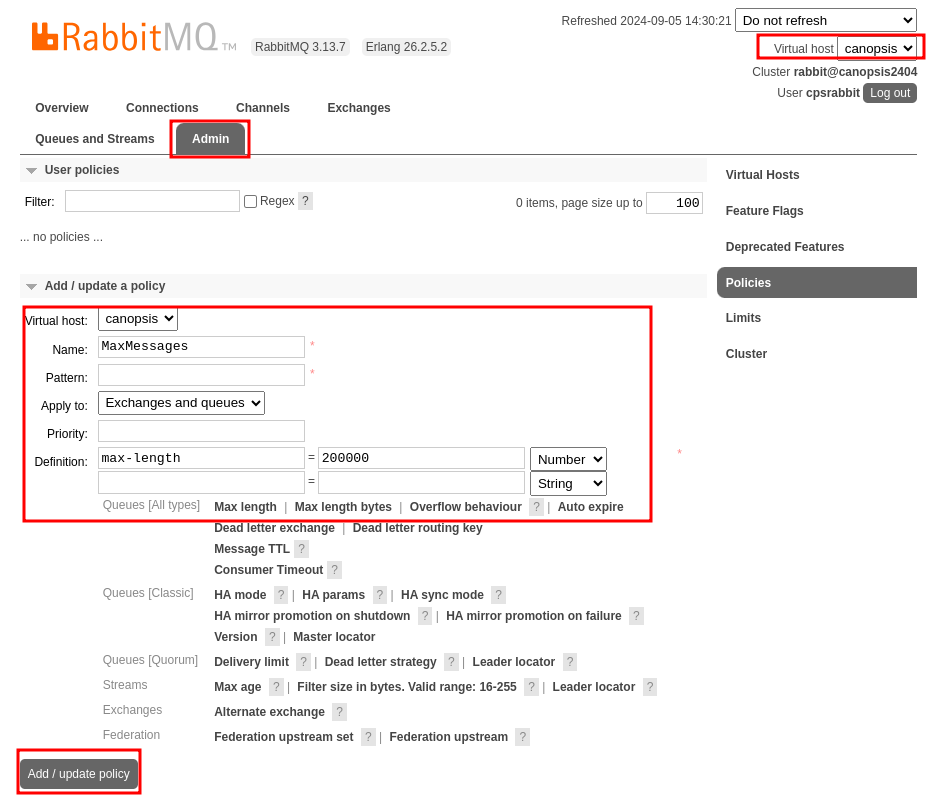Open Feature Flags in the sidebar
936x803 pixels.
764,211
